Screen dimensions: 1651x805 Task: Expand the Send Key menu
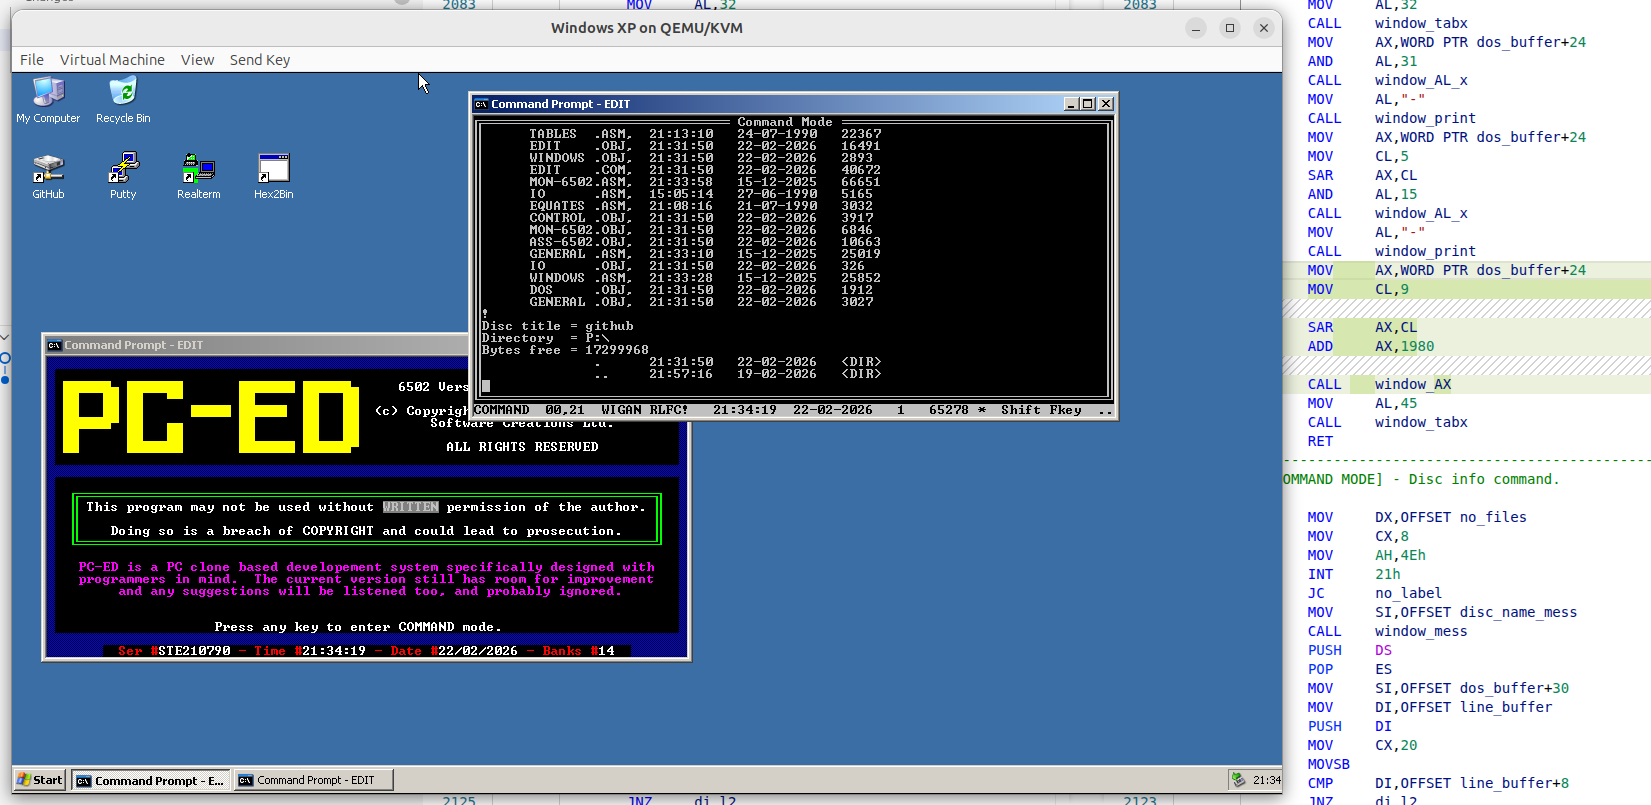260,60
